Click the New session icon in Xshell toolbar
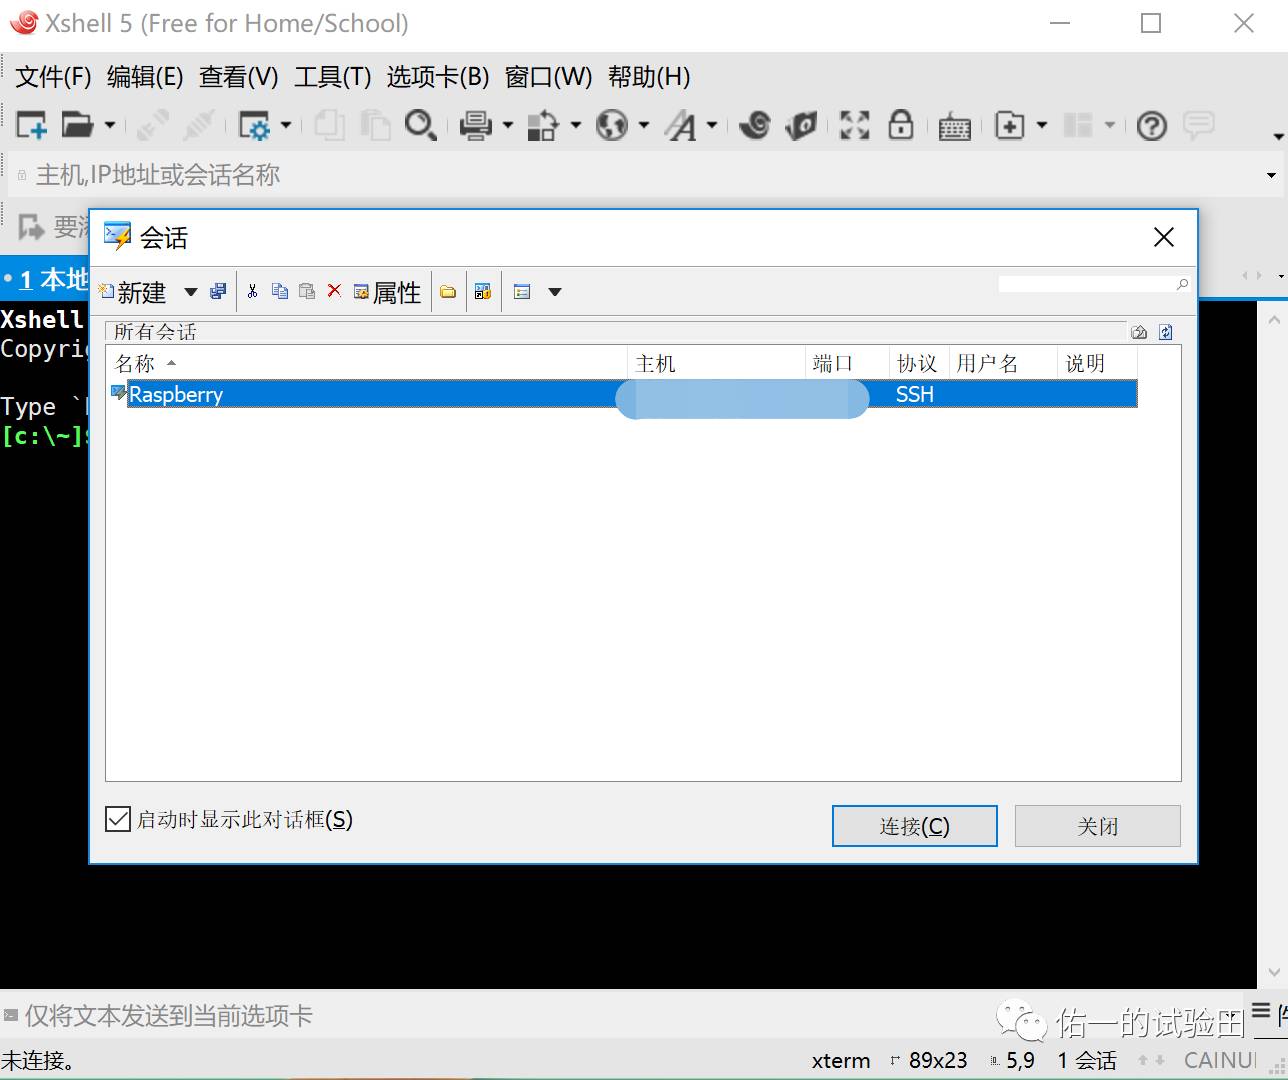The image size is (1288, 1080). (32, 125)
